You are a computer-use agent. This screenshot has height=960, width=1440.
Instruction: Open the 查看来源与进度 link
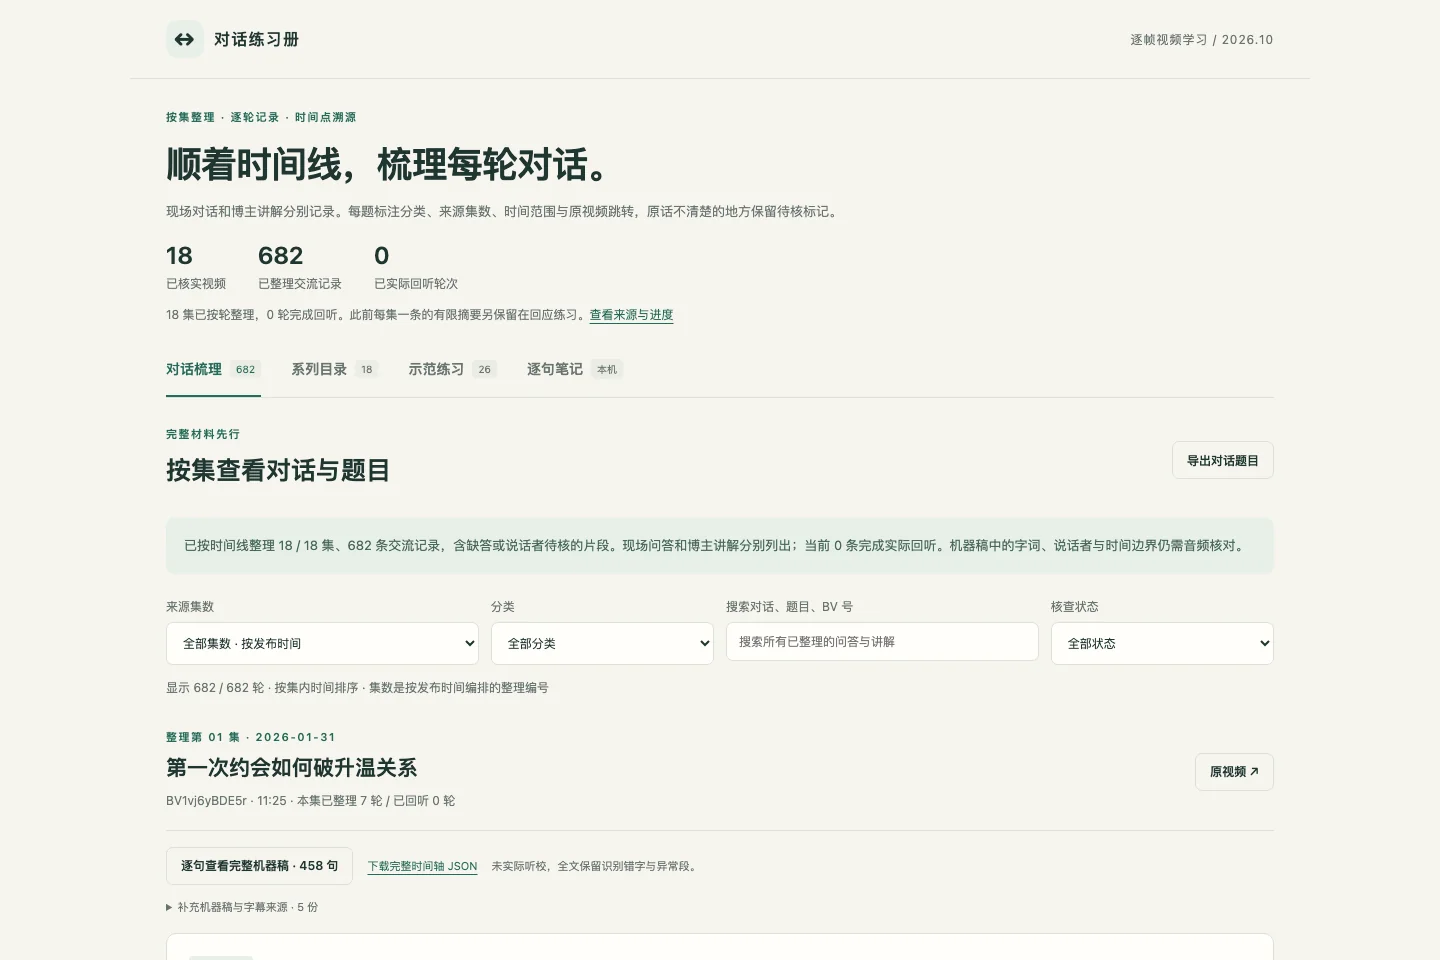[x=631, y=315]
